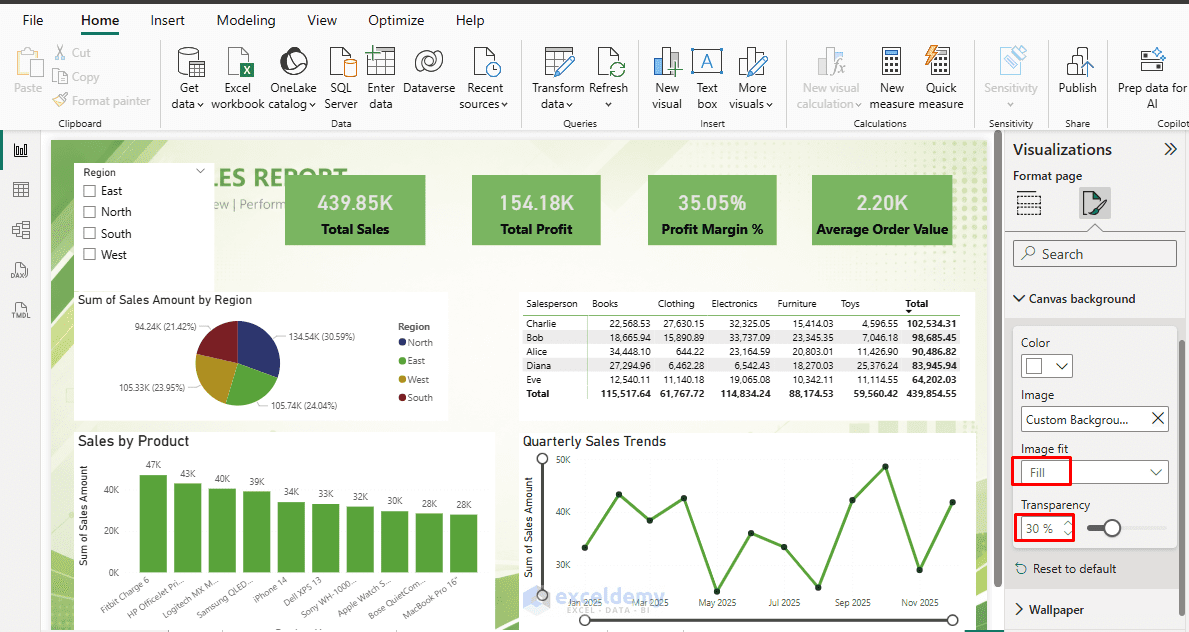
Task: Open the File menu
Action: (x=33, y=20)
